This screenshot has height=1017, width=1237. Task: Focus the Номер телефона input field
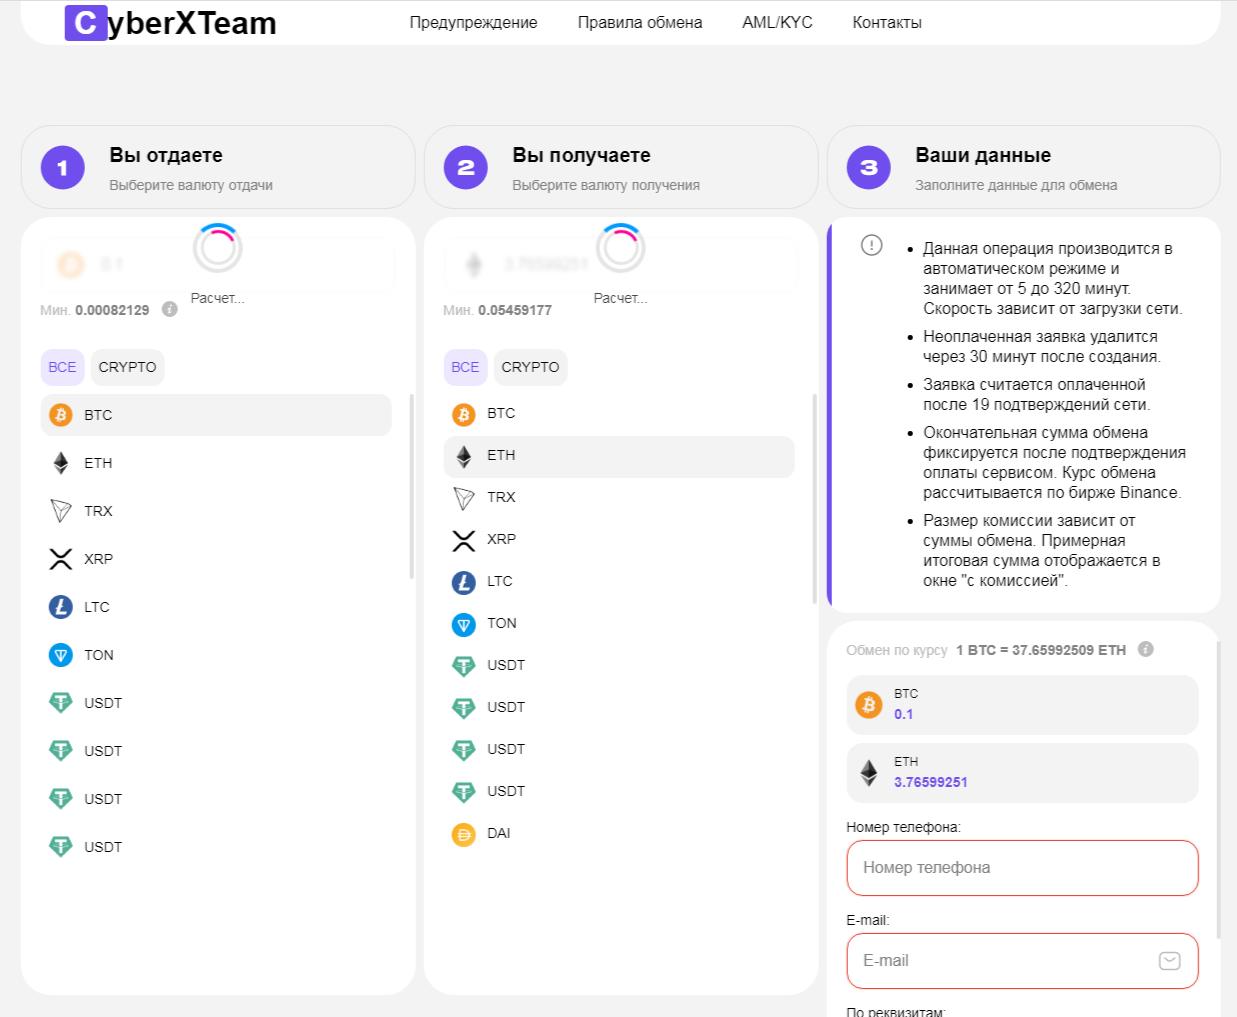point(1022,868)
